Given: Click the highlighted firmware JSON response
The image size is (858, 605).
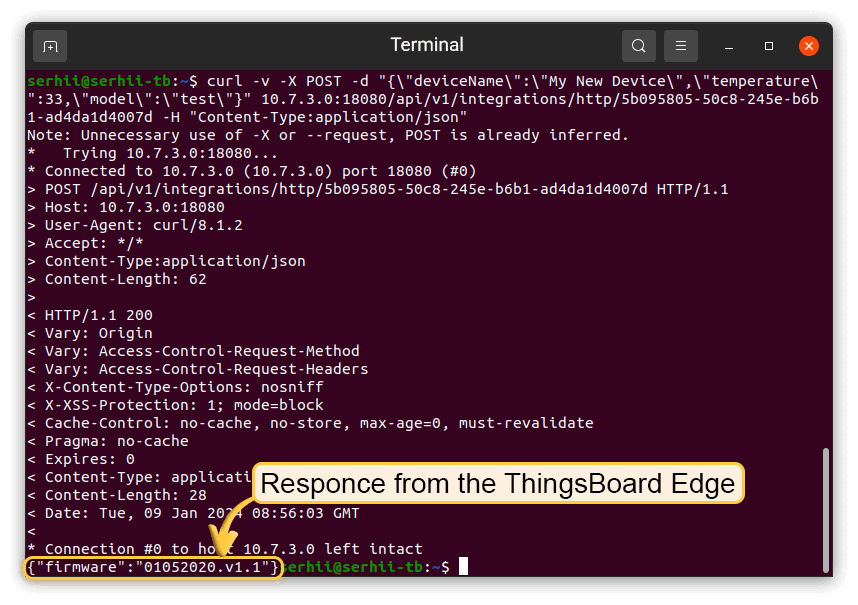Looking at the screenshot, I should [x=152, y=567].
